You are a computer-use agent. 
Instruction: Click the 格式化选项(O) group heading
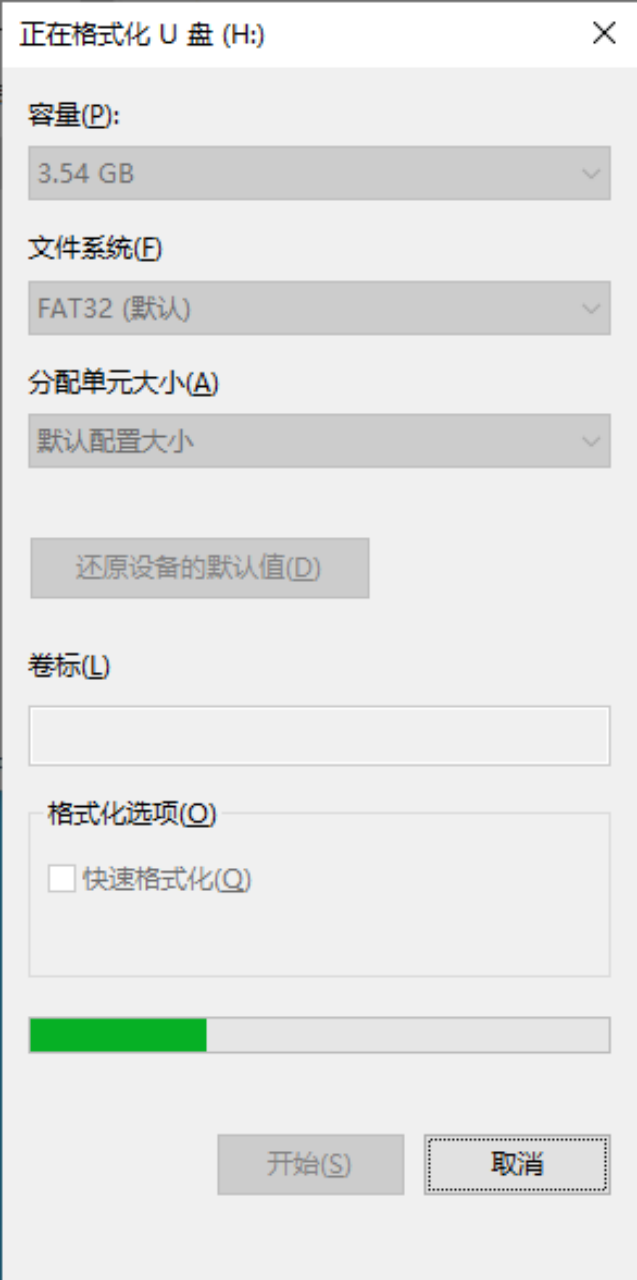(132, 814)
